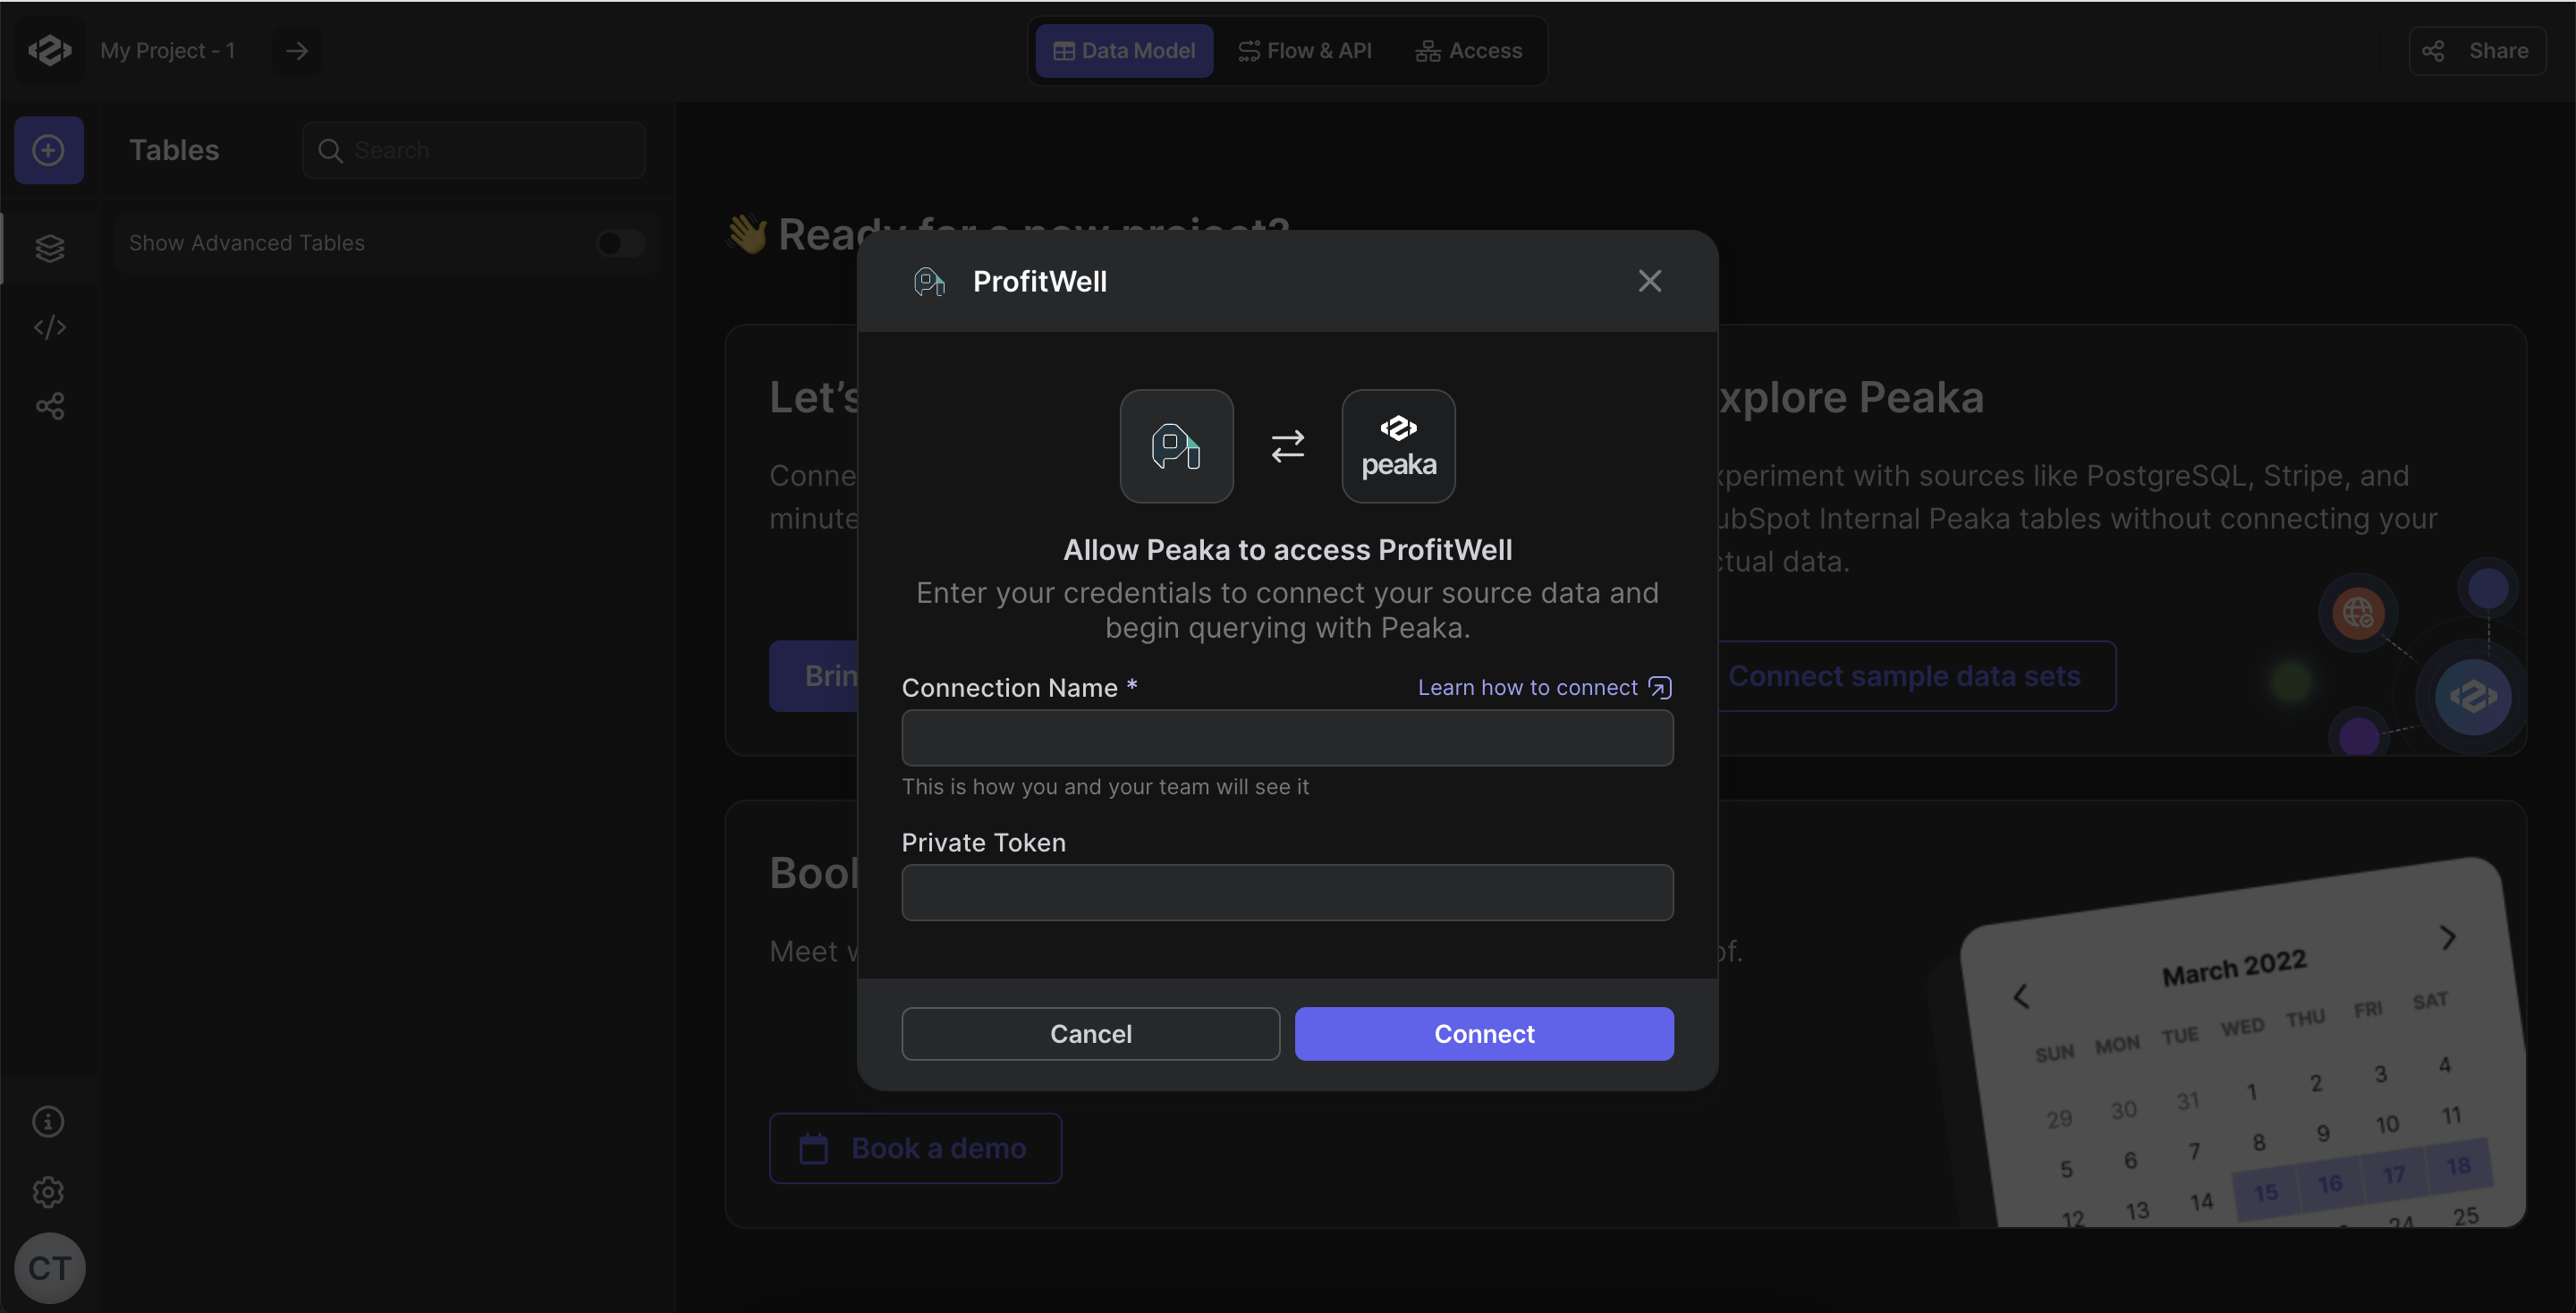Open the info icon in sidebar

click(48, 1121)
